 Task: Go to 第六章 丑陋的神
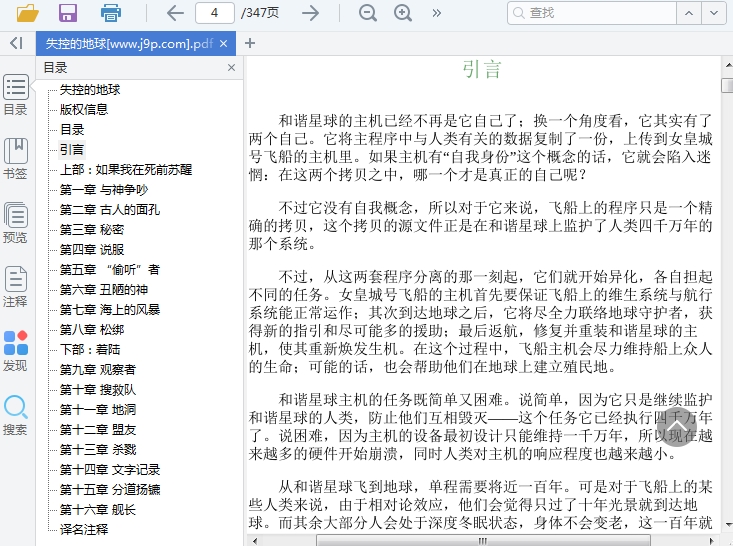click(x=103, y=290)
